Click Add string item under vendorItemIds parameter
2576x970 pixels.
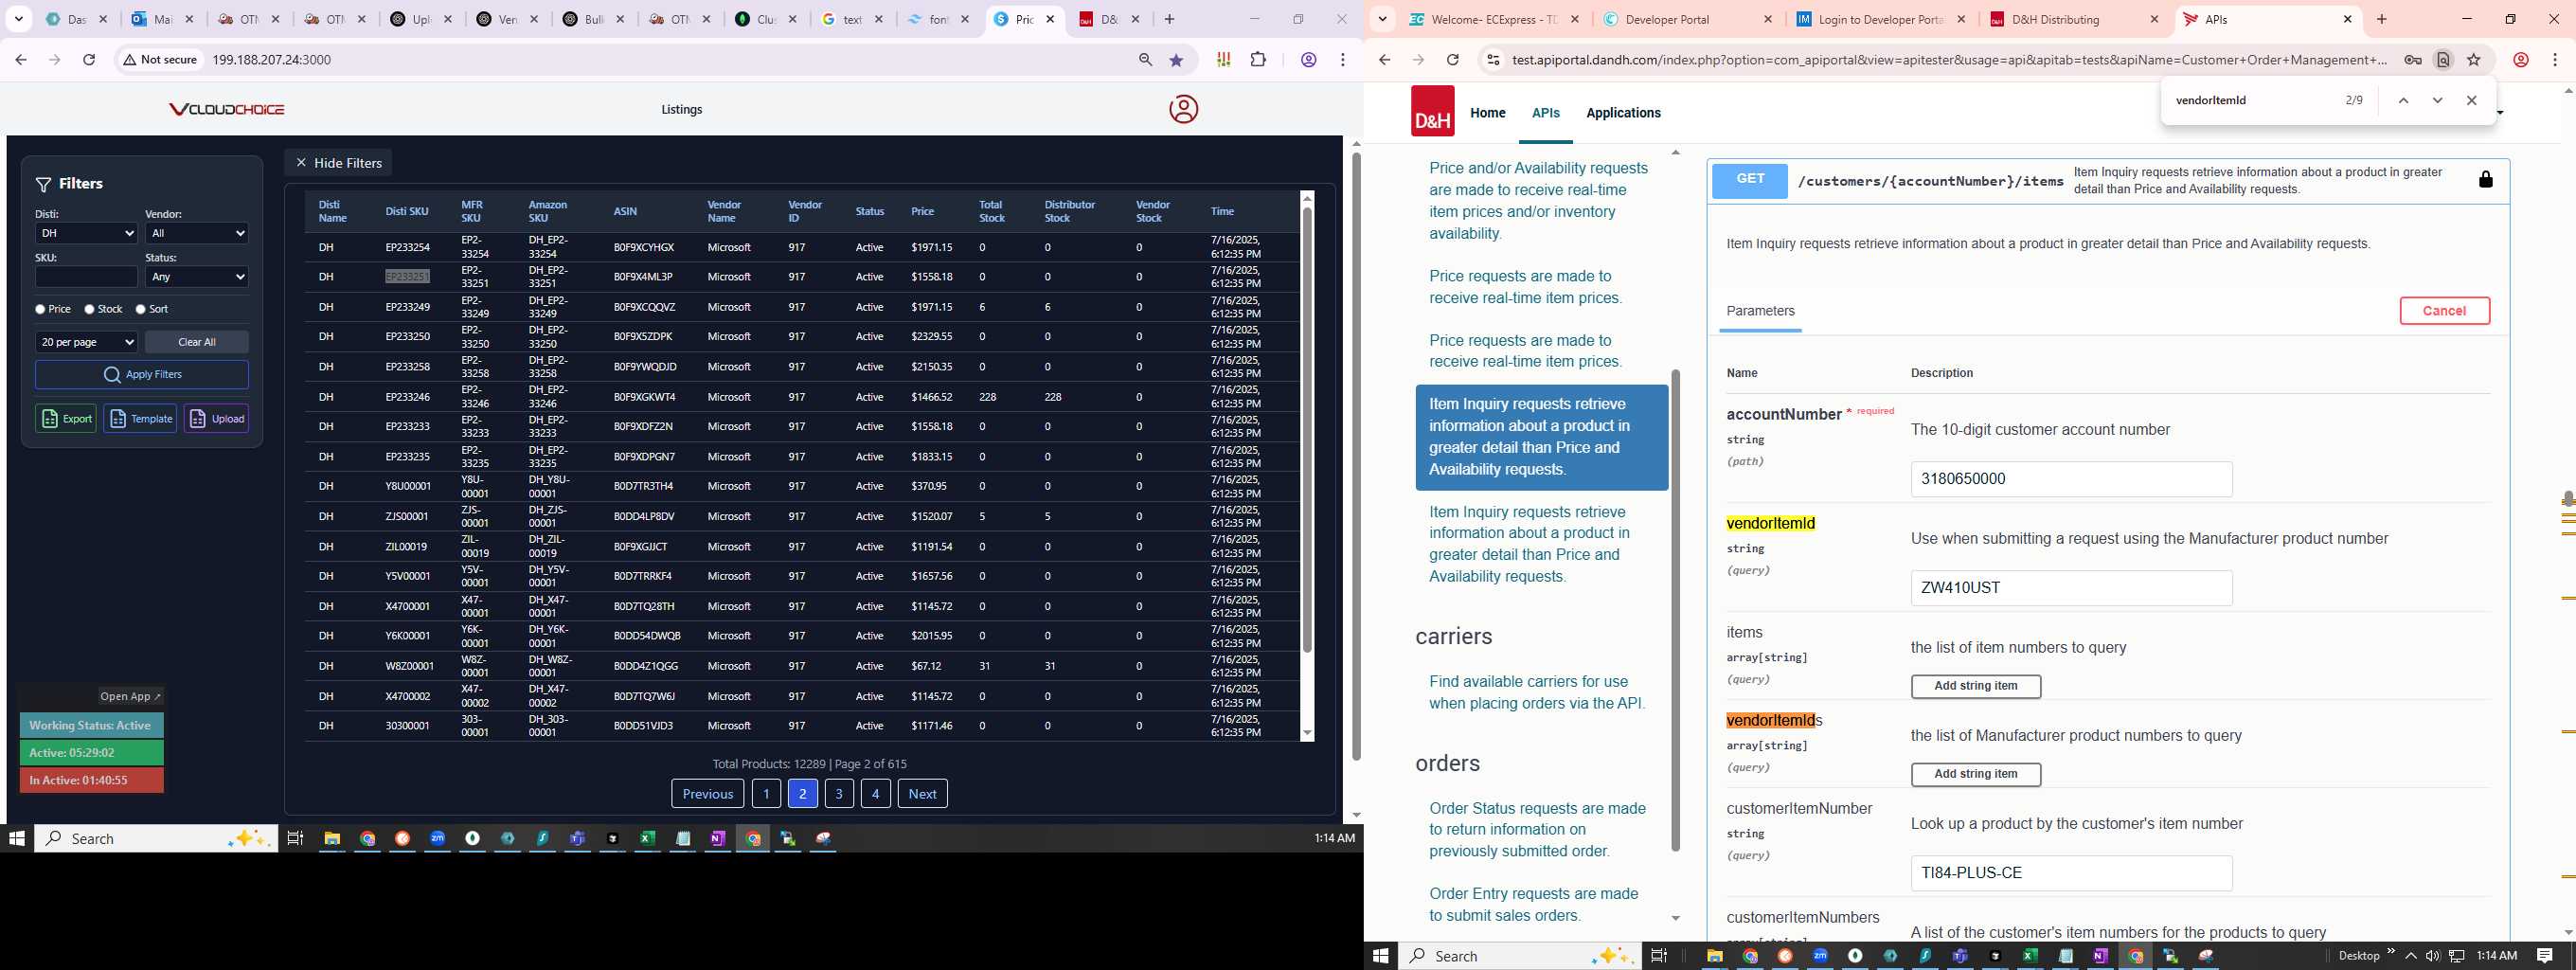click(1975, 774)
